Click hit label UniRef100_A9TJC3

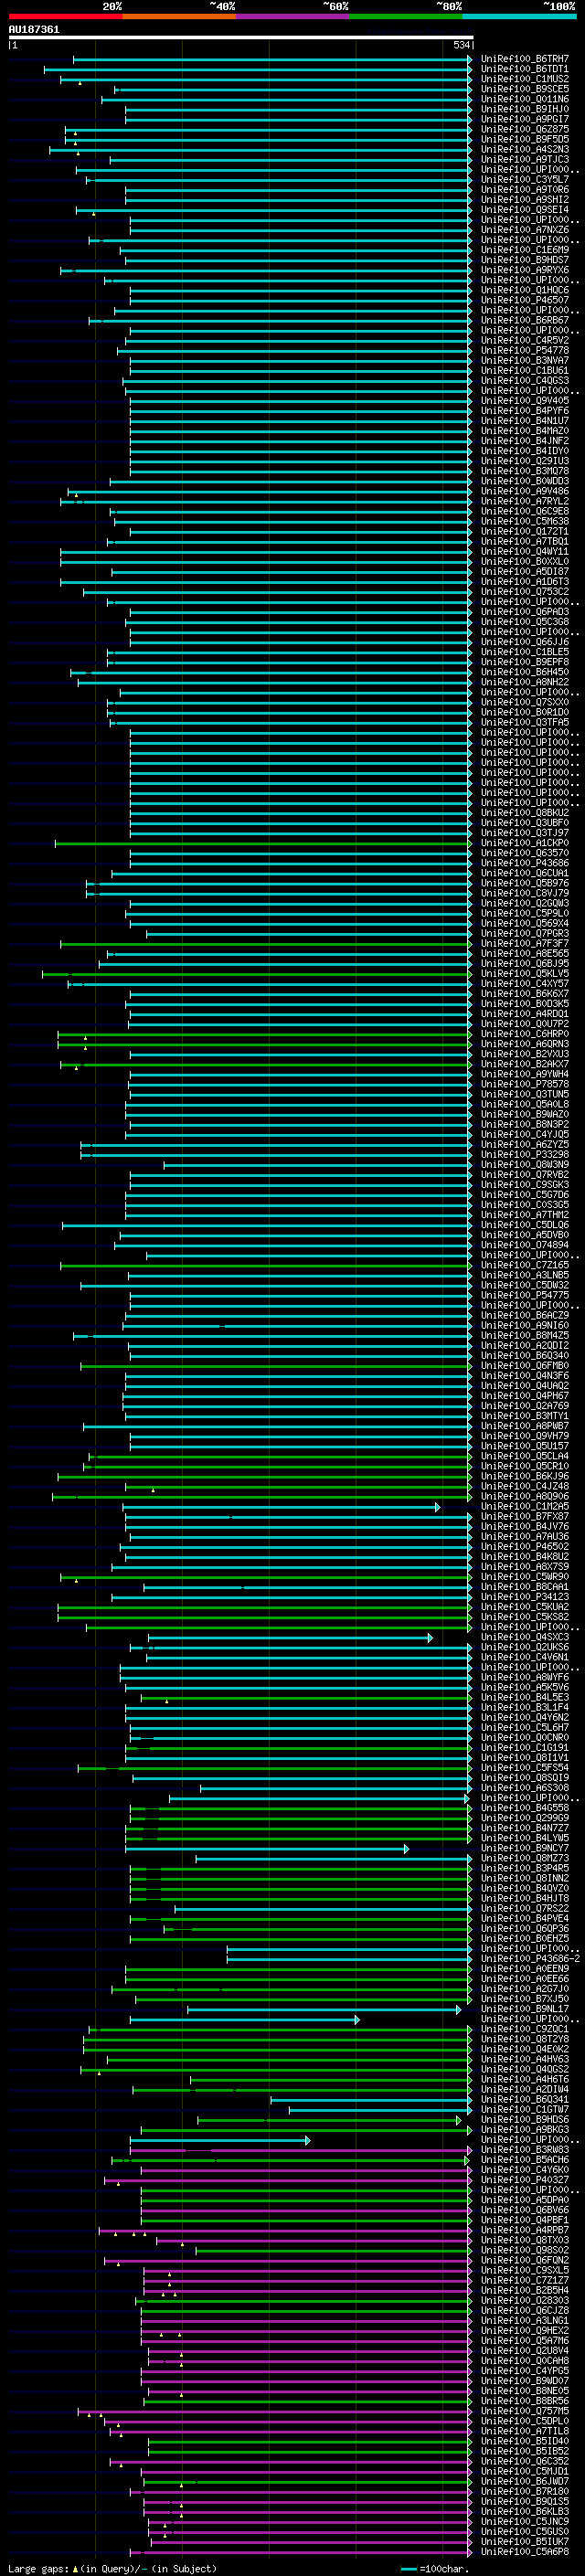(x=525, y=159)
